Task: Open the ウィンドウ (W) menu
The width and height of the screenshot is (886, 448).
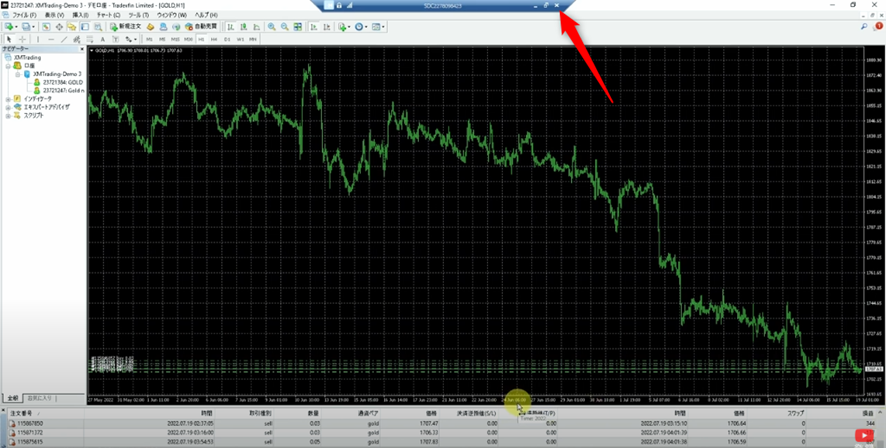Action: point(172,15)
